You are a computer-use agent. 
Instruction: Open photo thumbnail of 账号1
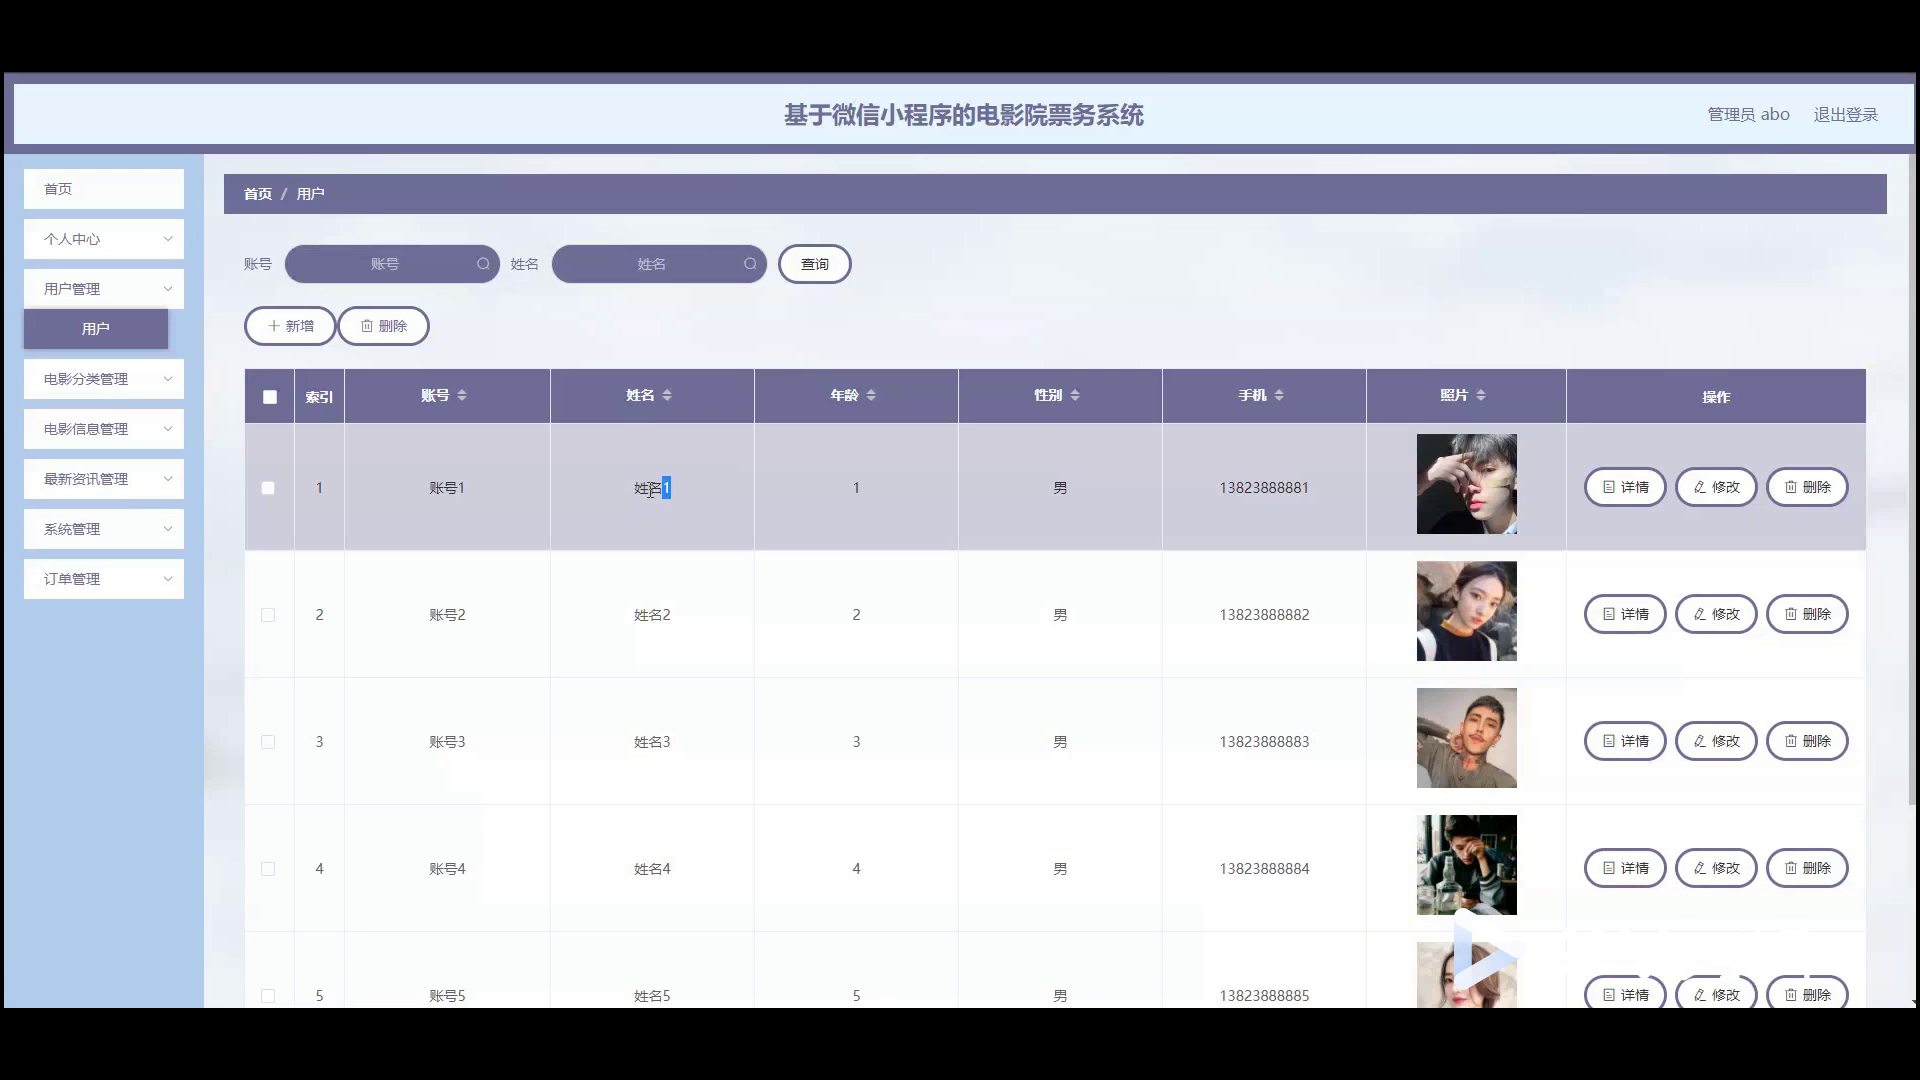pyautogui.click(x=1466, y=484)
